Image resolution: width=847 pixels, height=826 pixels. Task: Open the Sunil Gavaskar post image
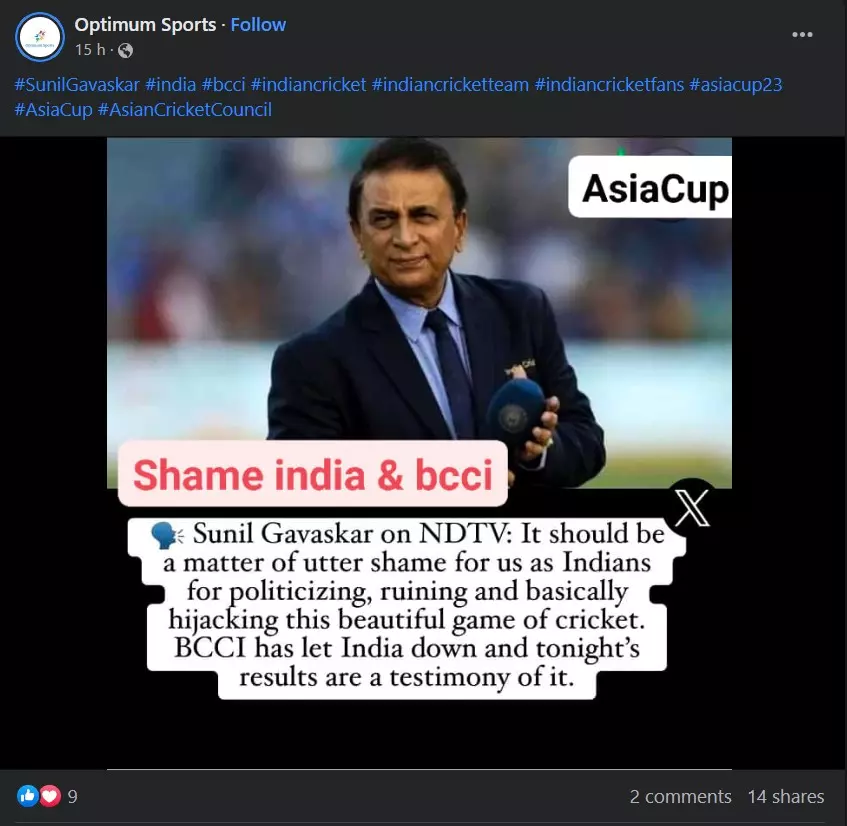419,453
